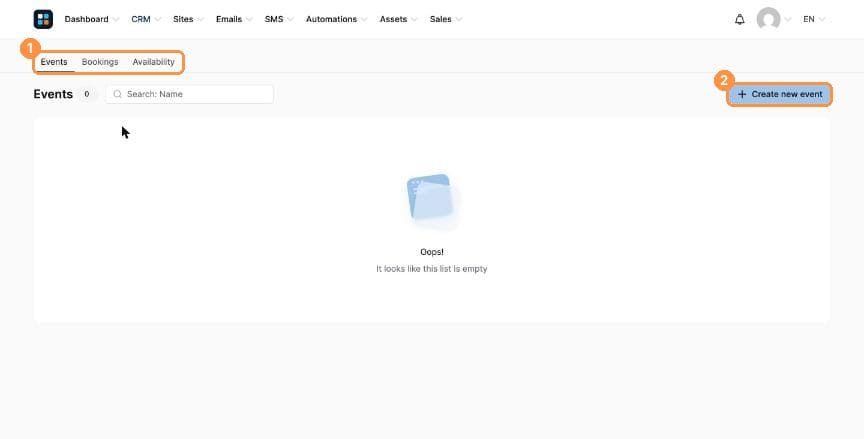
Task: Open the EN language selector
Action: (814, 19)
